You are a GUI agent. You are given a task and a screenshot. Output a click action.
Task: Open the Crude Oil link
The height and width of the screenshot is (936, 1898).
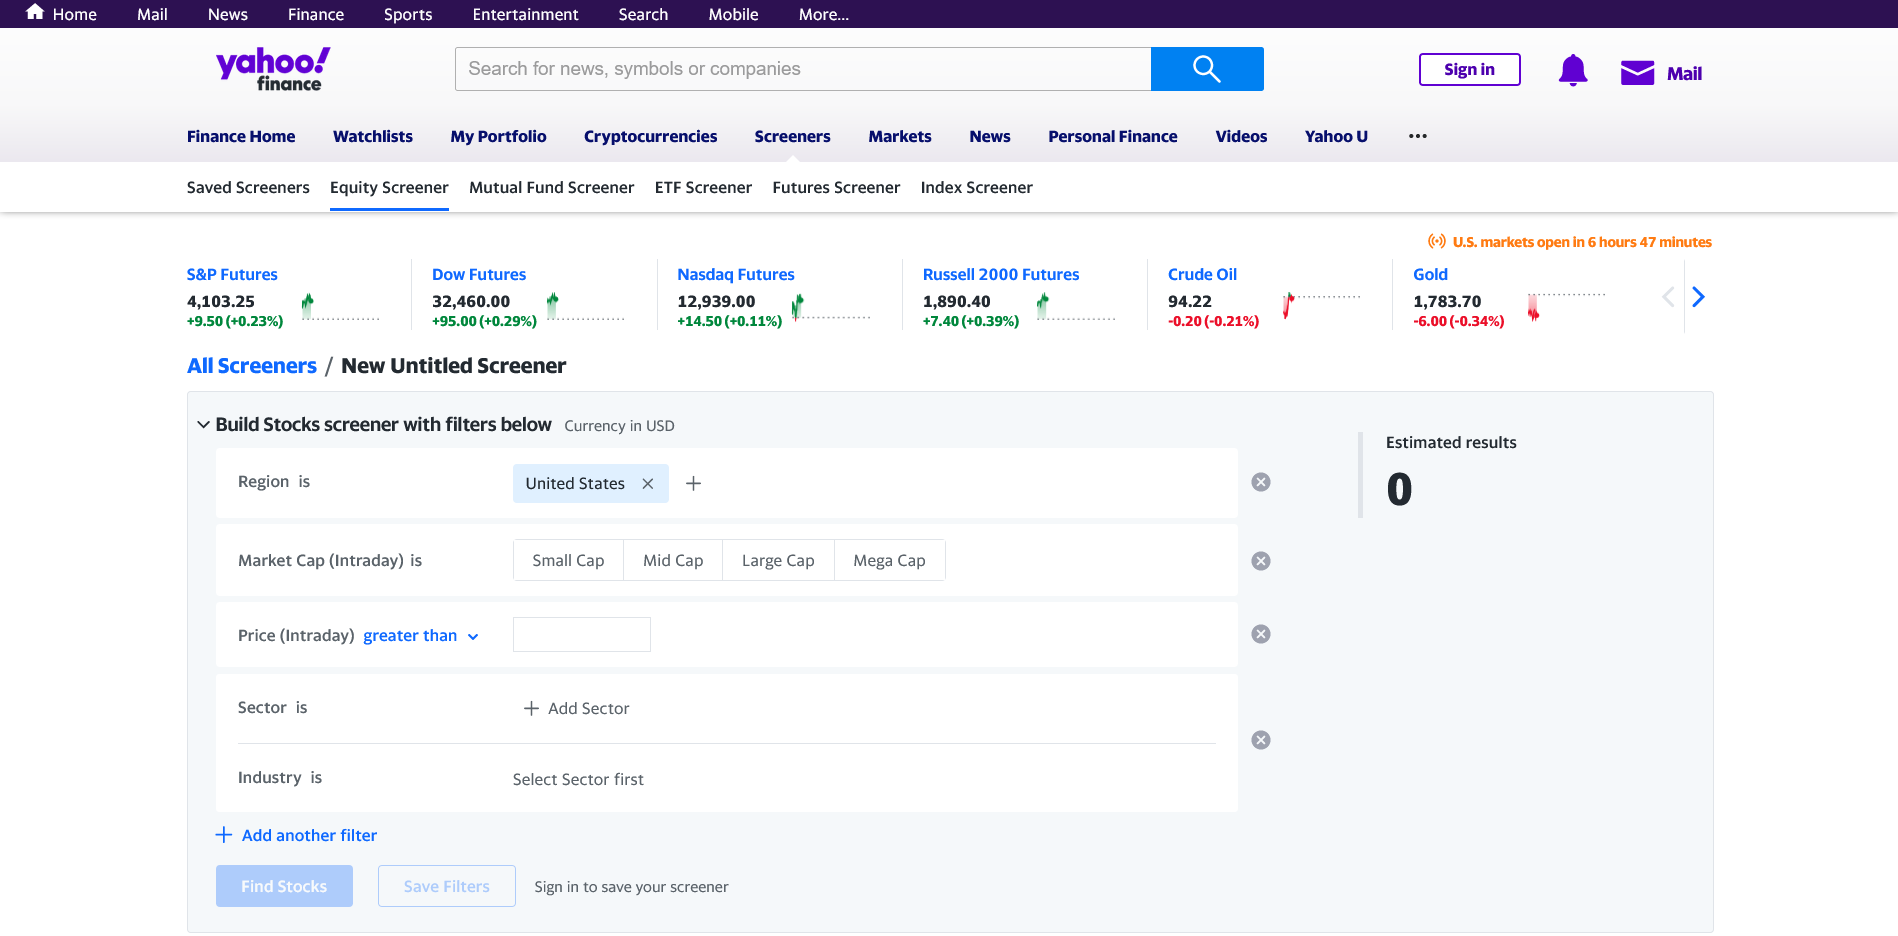click(1202, 275)
